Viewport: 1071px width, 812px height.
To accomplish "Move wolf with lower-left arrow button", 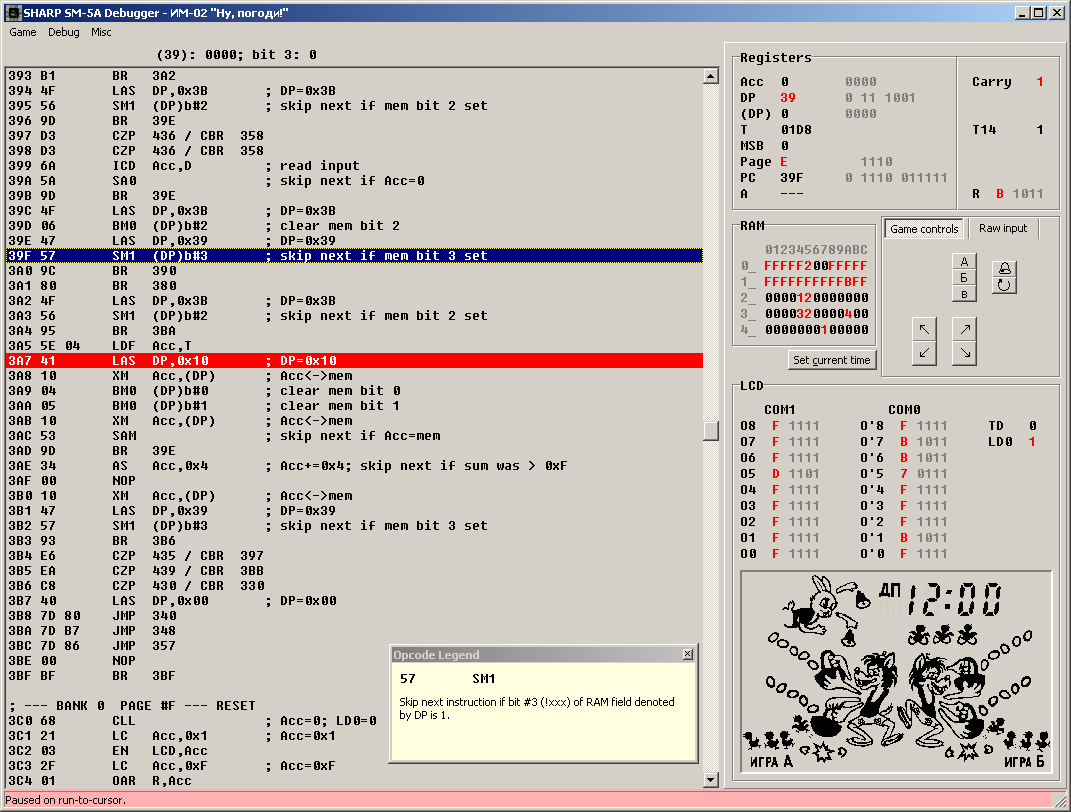I will (x=924, y=352).
